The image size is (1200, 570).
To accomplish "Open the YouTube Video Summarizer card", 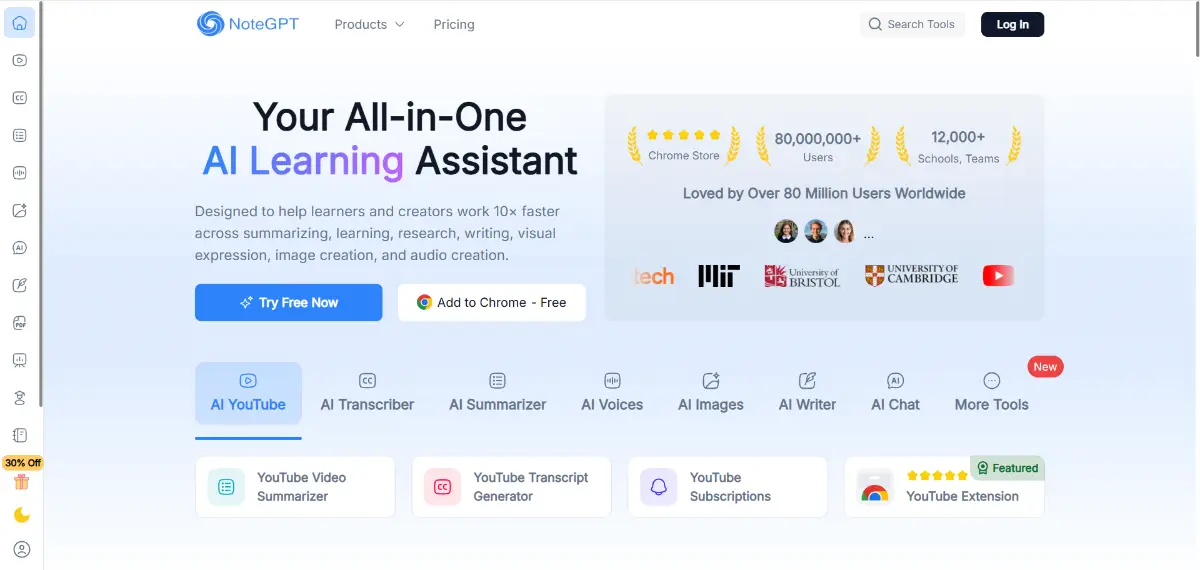I will (x=295, y=487).
